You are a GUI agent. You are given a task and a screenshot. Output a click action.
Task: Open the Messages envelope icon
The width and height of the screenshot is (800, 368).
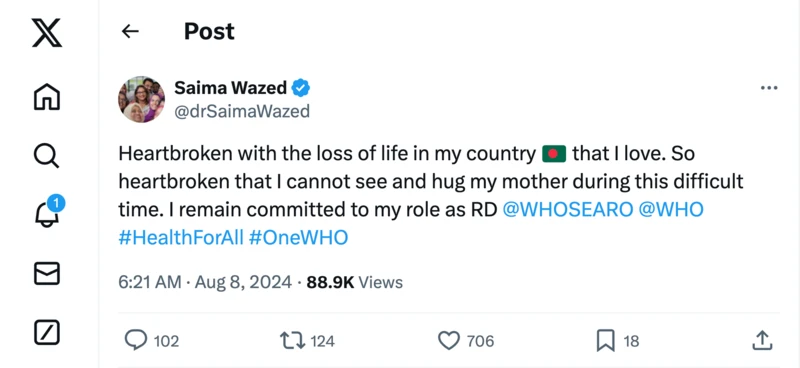pos(47,274)
